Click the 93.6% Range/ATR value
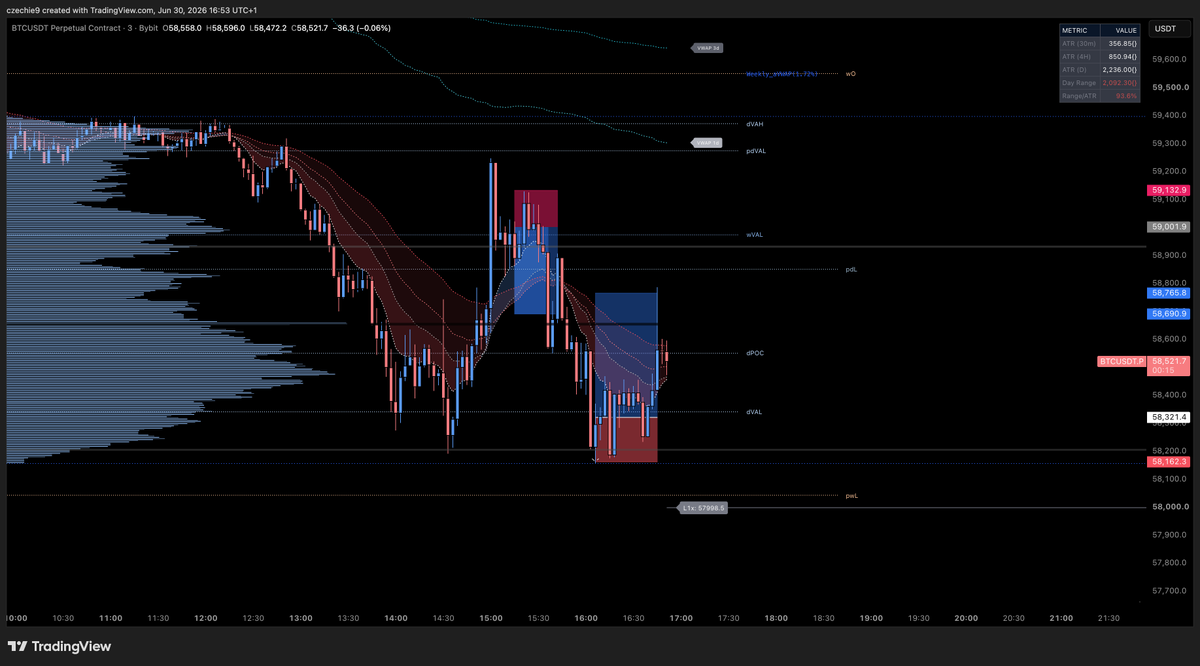Image resolution: width=1200 pixels, height=666 pixels. point(1127,95)
